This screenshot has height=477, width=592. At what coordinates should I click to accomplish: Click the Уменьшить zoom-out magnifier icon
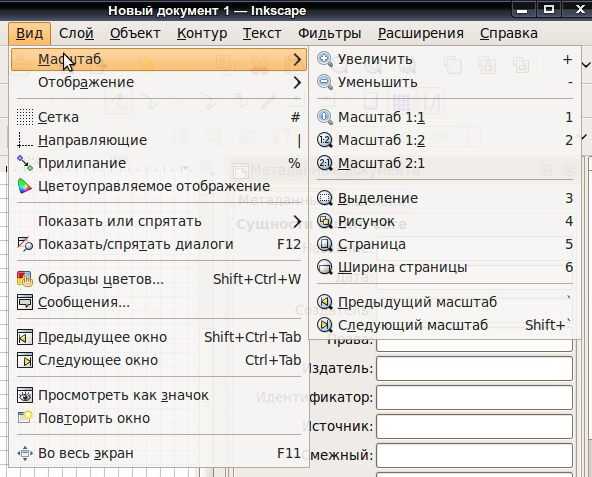pyautogui.click(x=325, y=82)
